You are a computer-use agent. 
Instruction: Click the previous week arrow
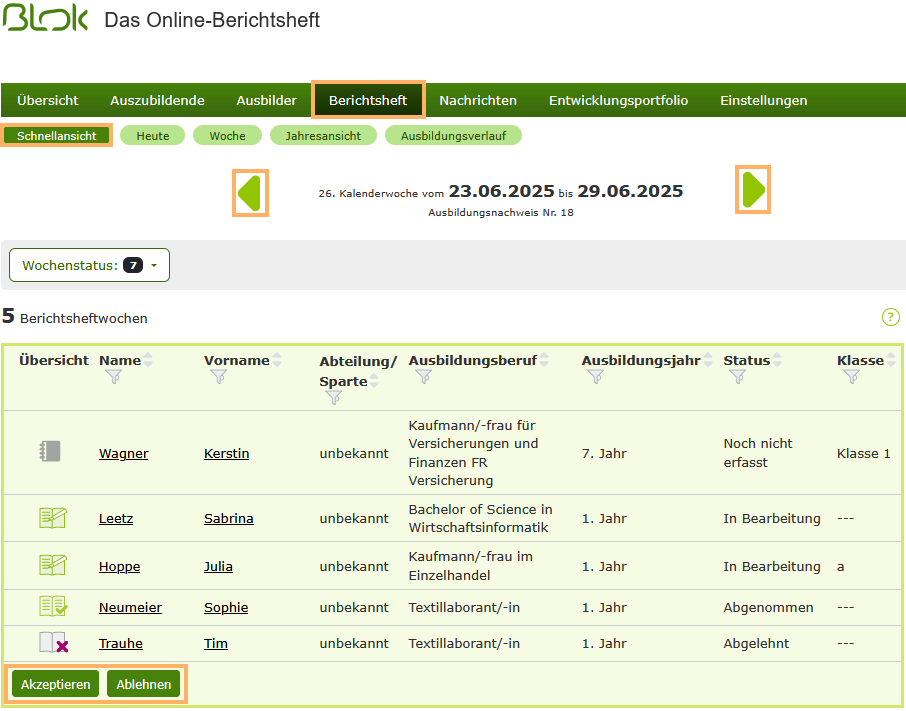pos(249,191)
